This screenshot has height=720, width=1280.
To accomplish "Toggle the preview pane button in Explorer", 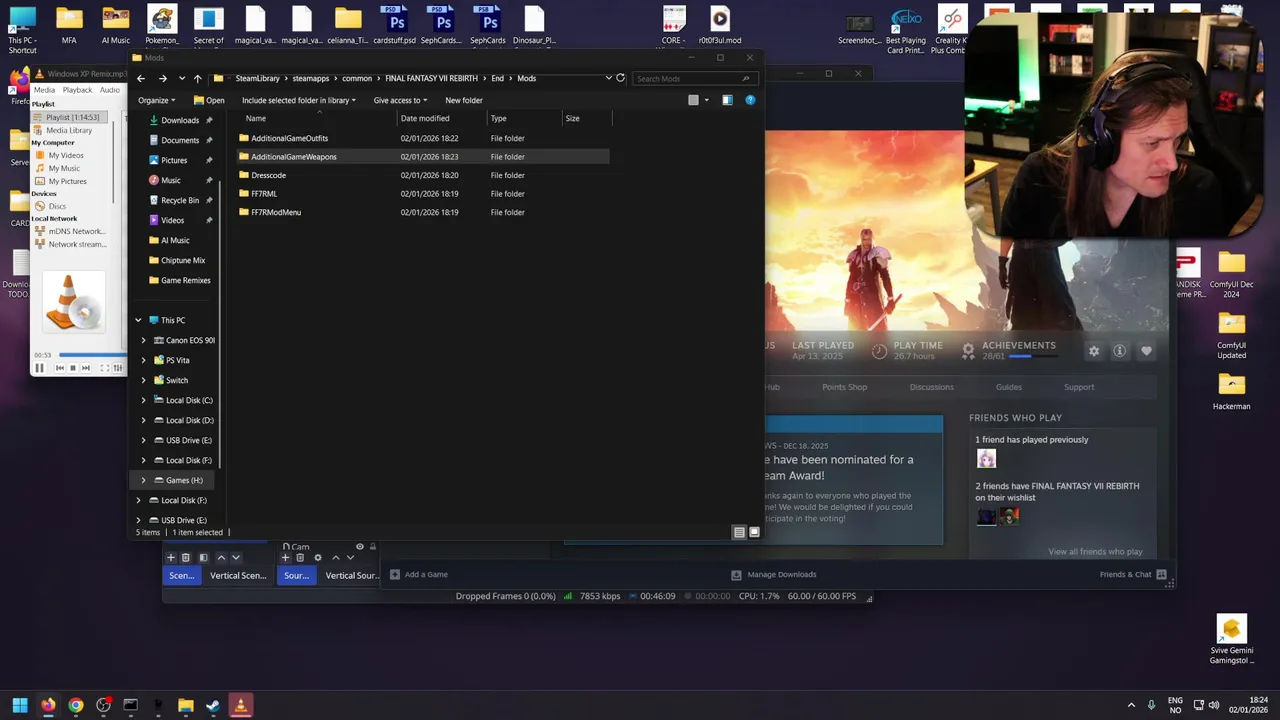I will pos(727,100).
